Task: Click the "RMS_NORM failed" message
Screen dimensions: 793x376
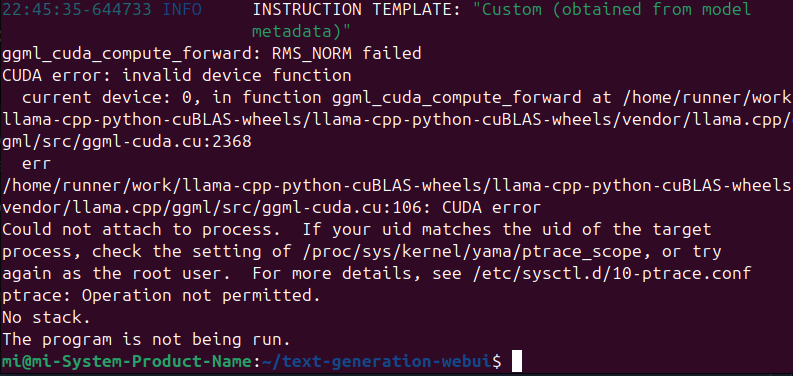Action: (346, 54)
